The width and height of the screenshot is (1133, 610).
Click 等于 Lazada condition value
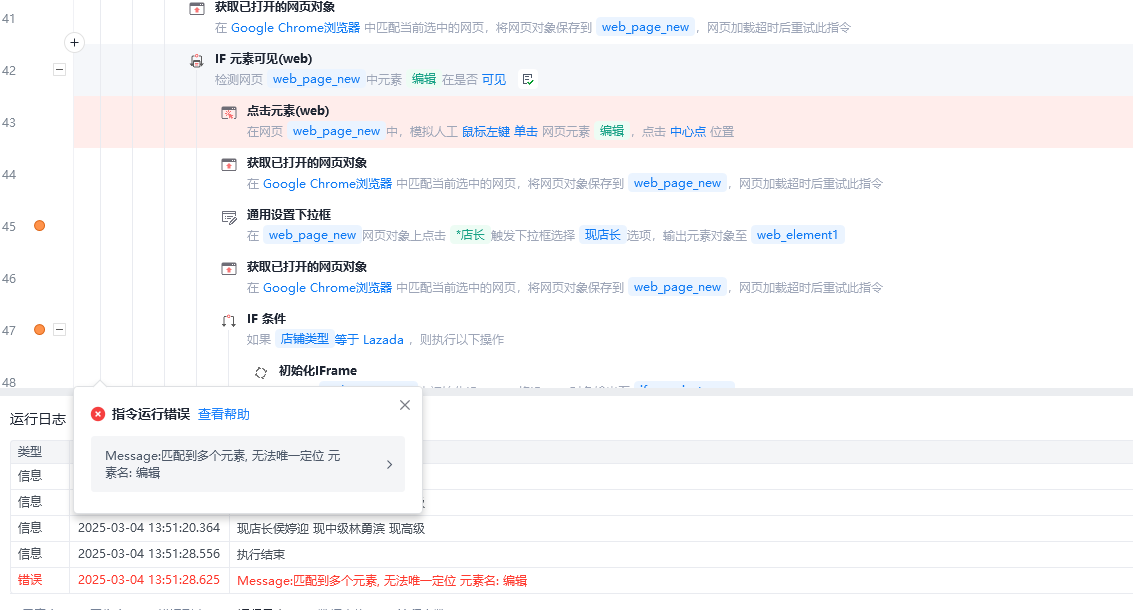tap(369, 340)
